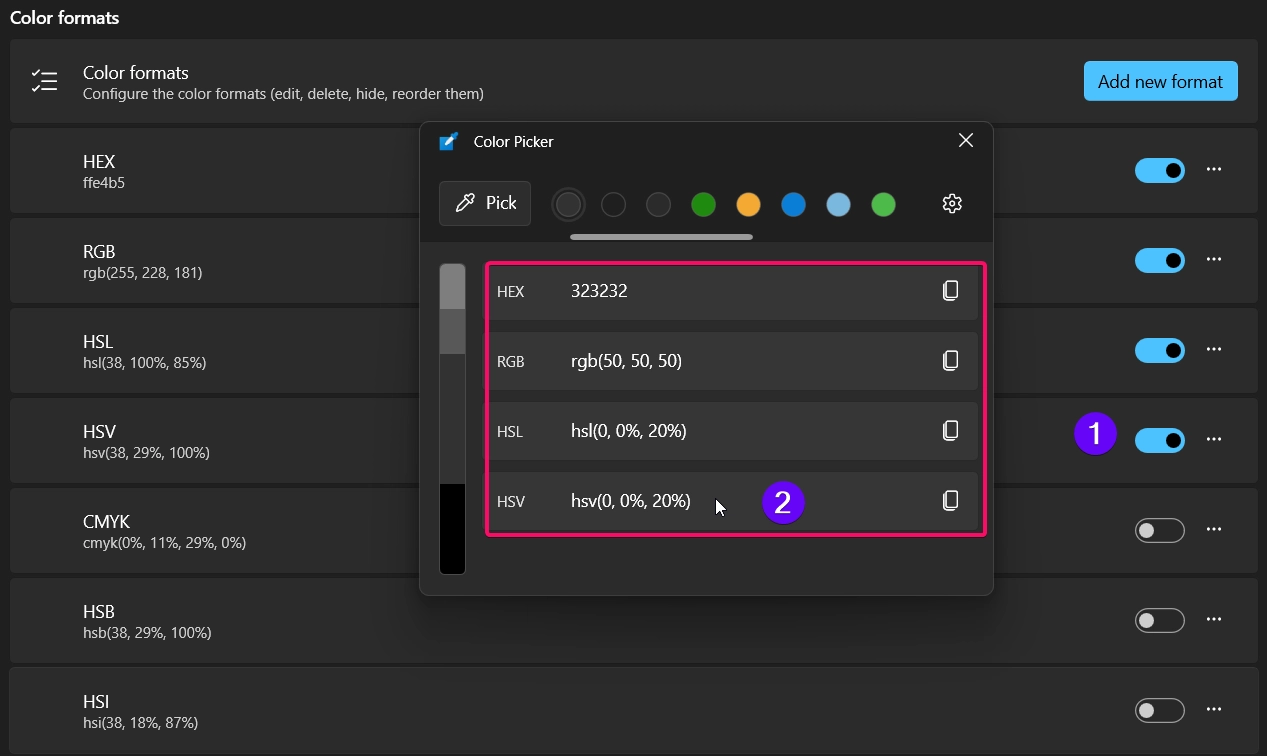The height and width of the screenshot is (756, 1267).
Task: Select the first dark gray history swatch
Action: tap(568, 205)
